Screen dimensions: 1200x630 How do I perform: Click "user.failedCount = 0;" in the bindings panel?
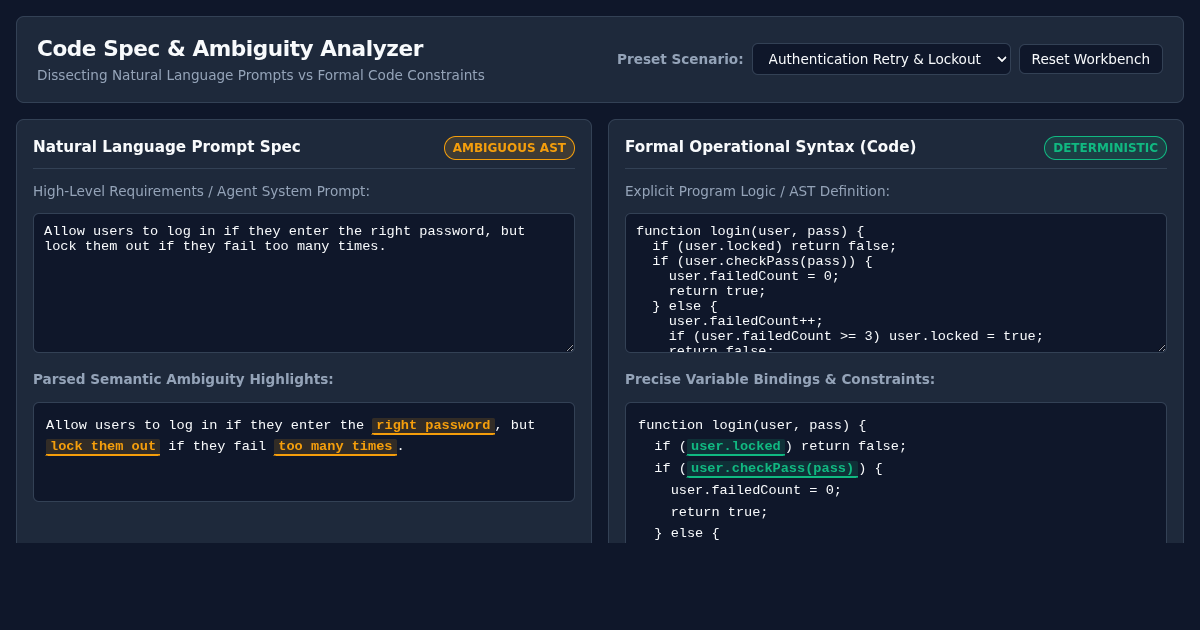click(x=756, y=490)
